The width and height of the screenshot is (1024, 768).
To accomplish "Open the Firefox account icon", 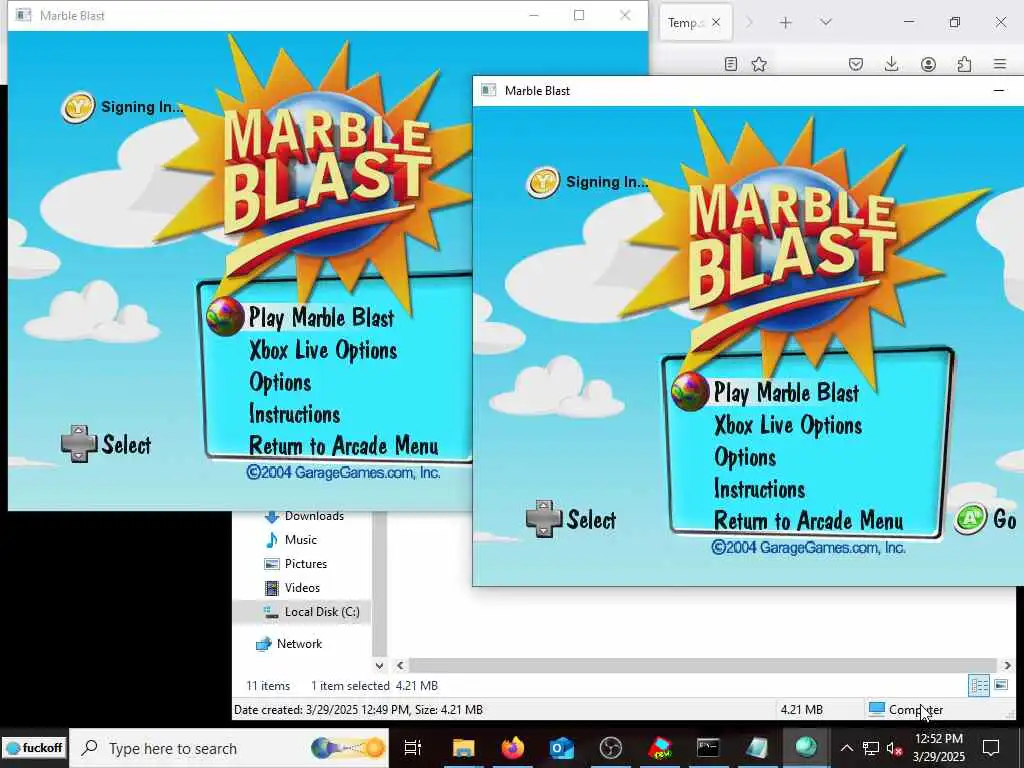I will tap(928, 64).
